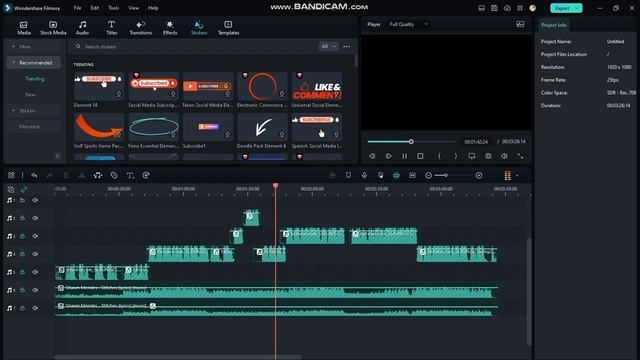Set the mark out point

pyautogui.click(x=456, y=156)
